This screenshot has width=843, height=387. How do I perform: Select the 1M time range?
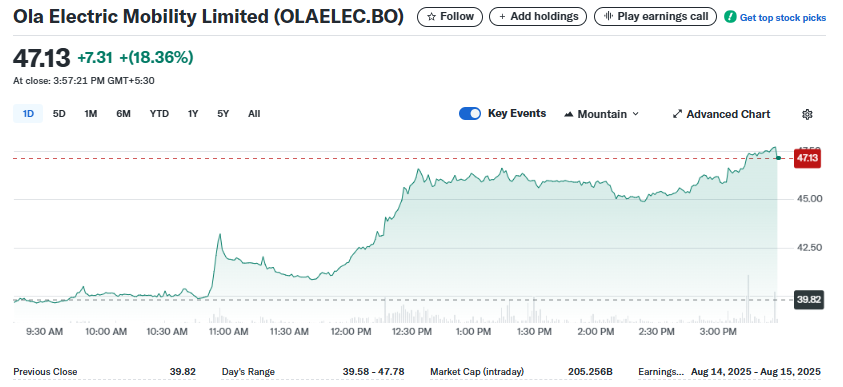click(x=91, y=113)
